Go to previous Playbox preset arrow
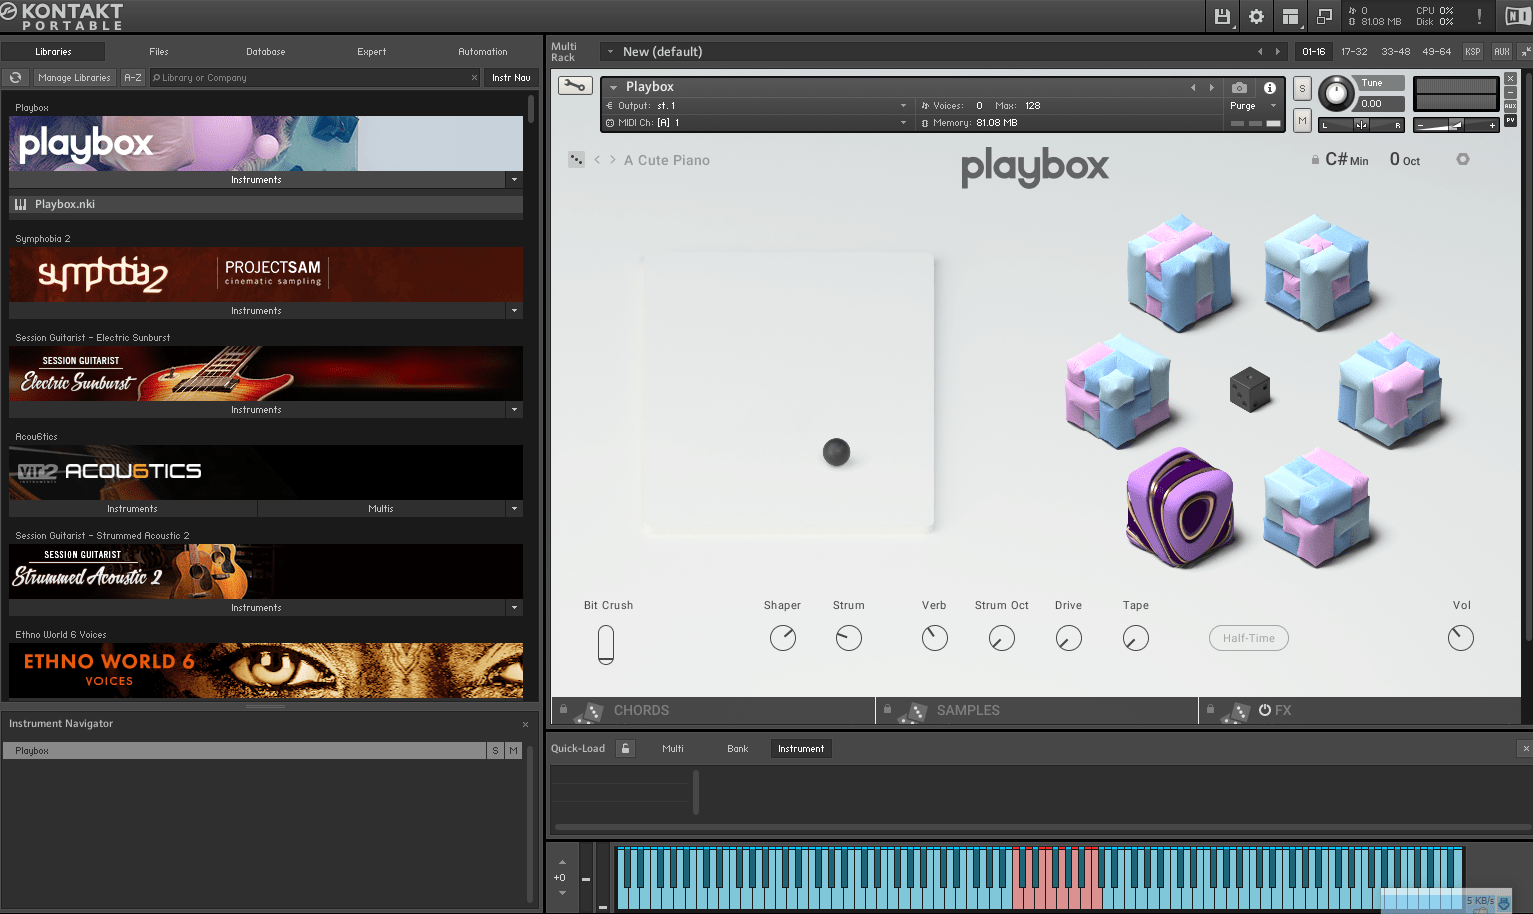The height and width of the screenshot is (914, 1533). [597, 160]
